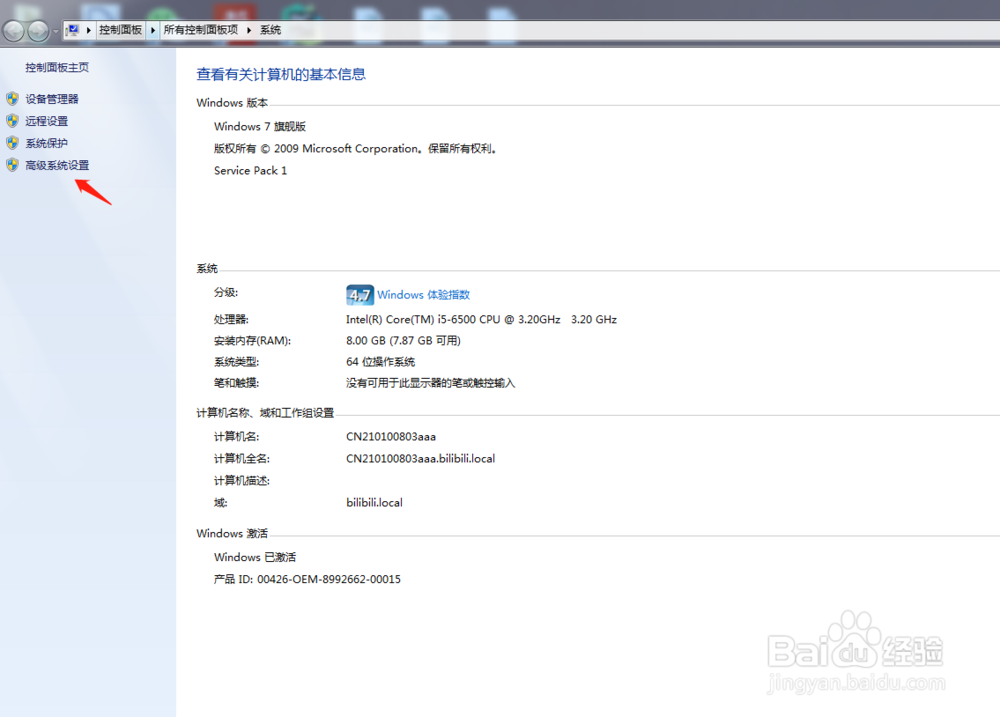Click the 计算机描述 label
Image resolution: width=1000 pixels, height=717 pixels.
pyautogui.click(x=242, y=480)
